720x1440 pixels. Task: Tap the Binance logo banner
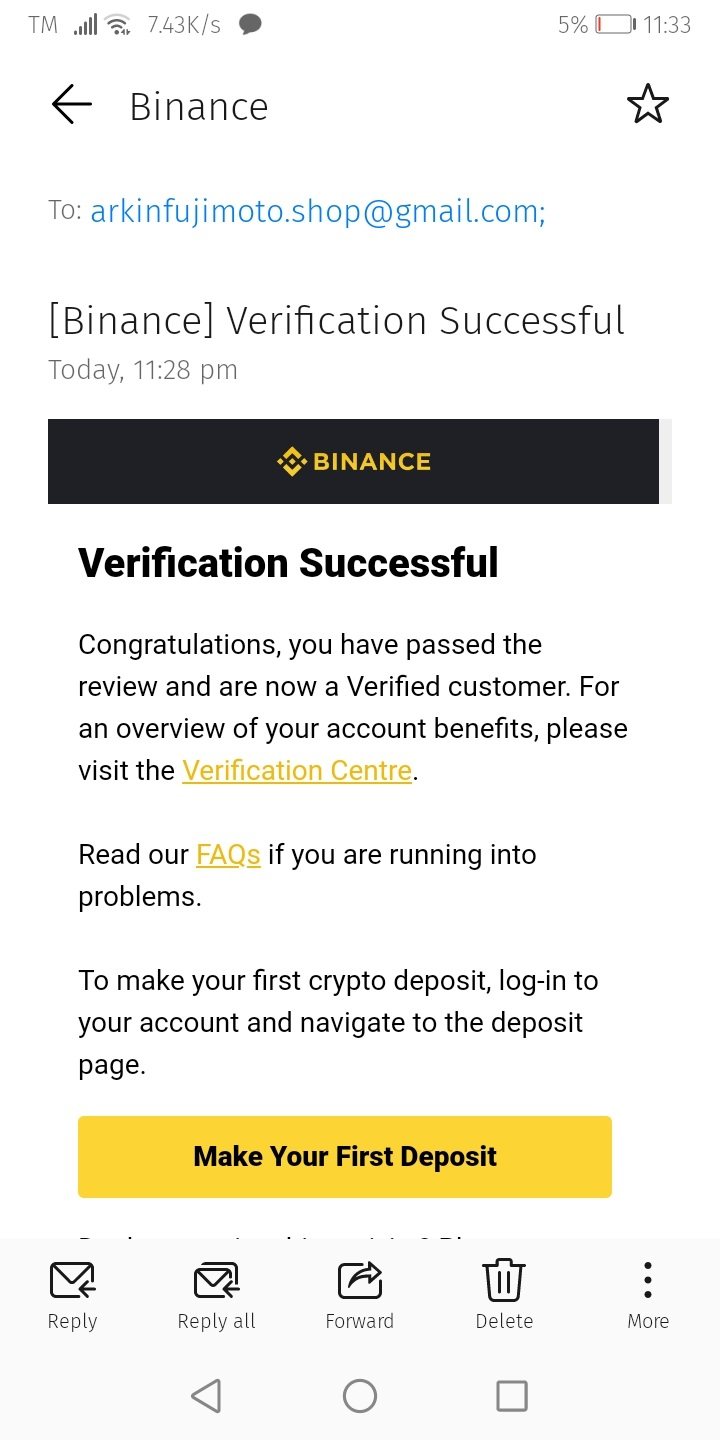(353, 461)
